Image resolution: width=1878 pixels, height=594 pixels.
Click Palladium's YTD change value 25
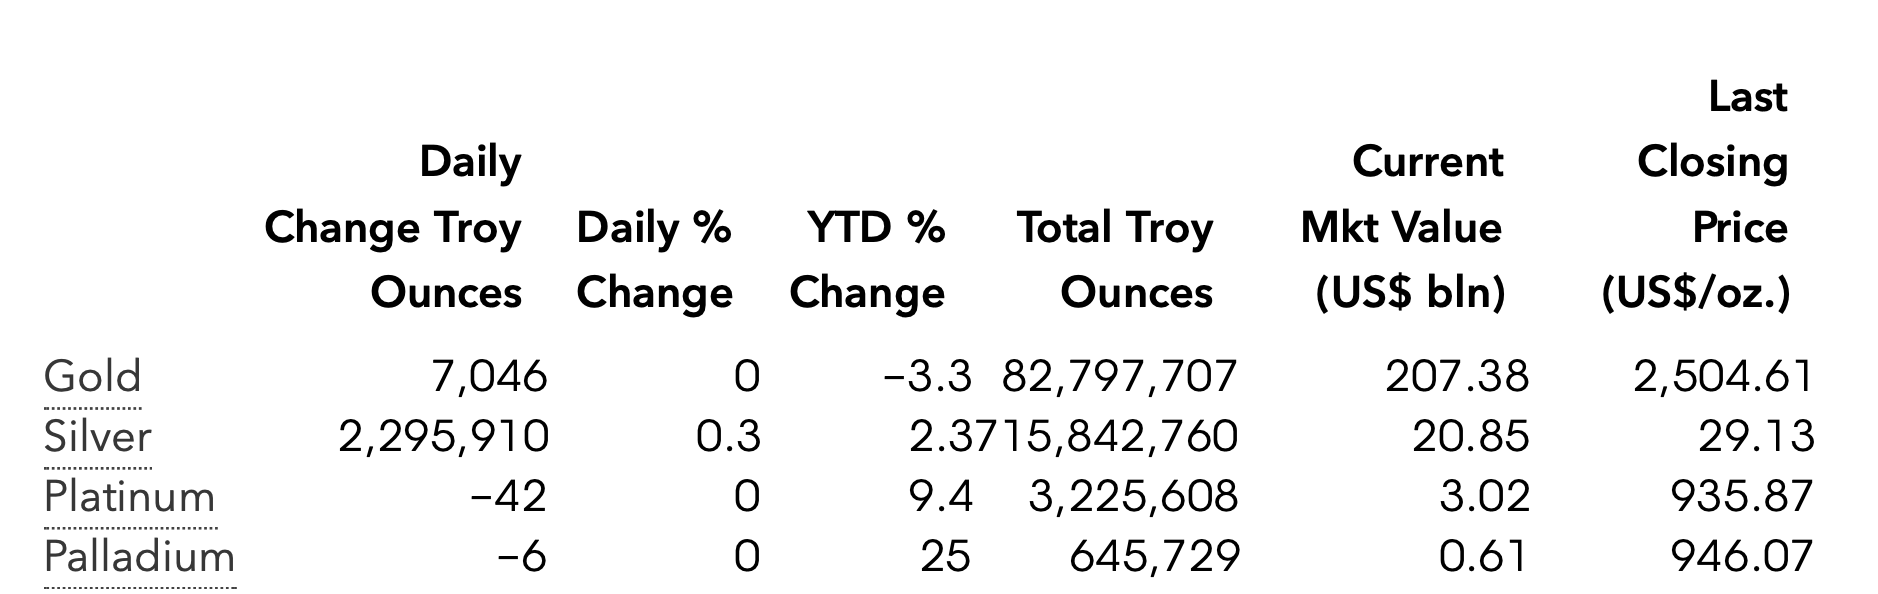tap(946, 557)
